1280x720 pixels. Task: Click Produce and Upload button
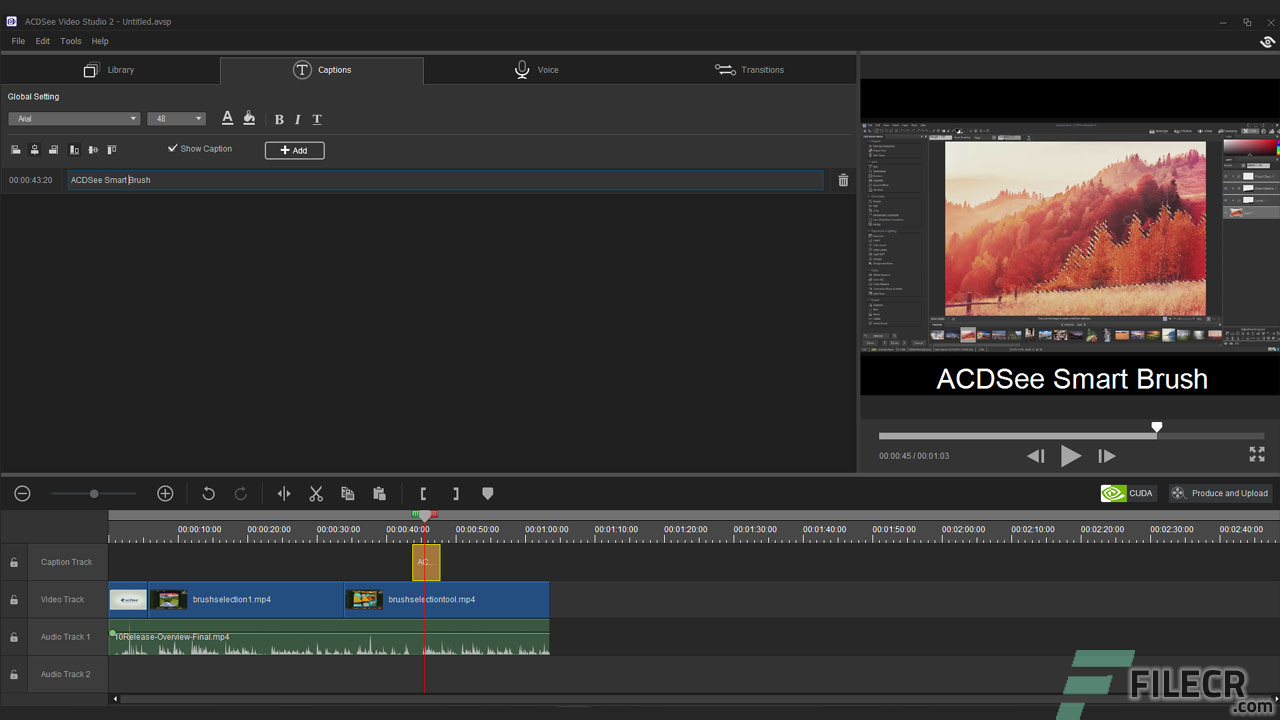point(1220,493)
